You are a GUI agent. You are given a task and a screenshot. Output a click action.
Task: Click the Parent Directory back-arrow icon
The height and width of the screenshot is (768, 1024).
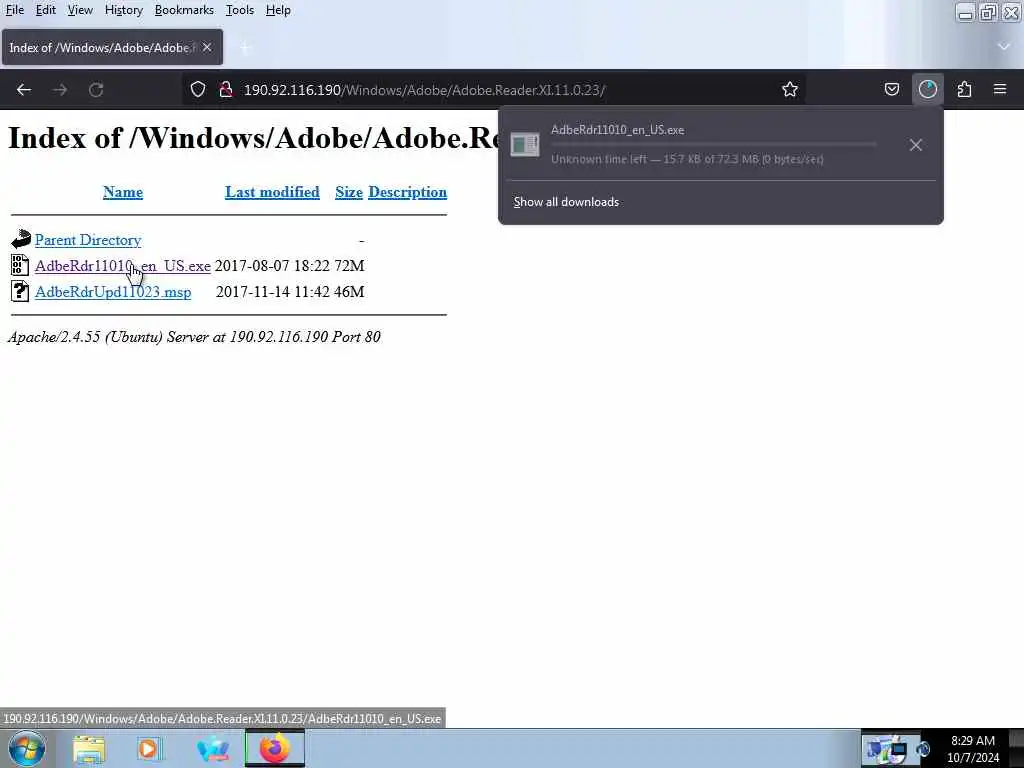click(20, 239)
